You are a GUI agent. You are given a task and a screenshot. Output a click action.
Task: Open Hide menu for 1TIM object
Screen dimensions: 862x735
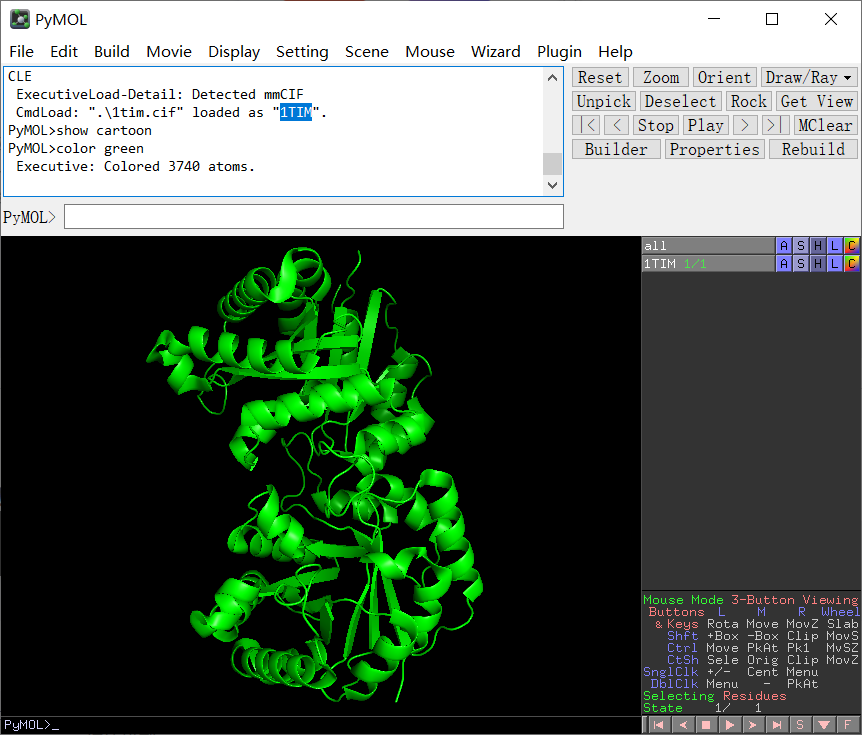(818, 264)
